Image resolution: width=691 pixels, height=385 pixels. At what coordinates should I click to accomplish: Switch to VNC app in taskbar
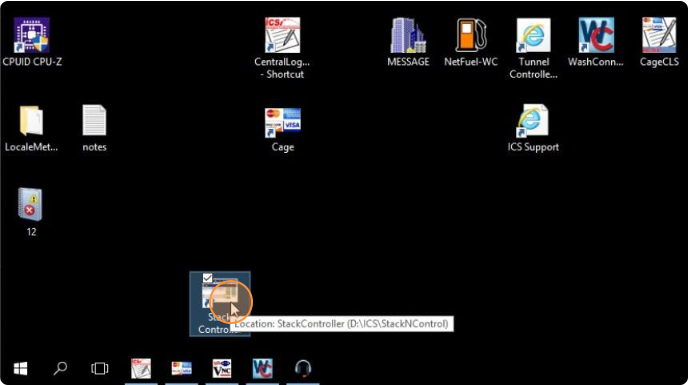coord(222,368)
